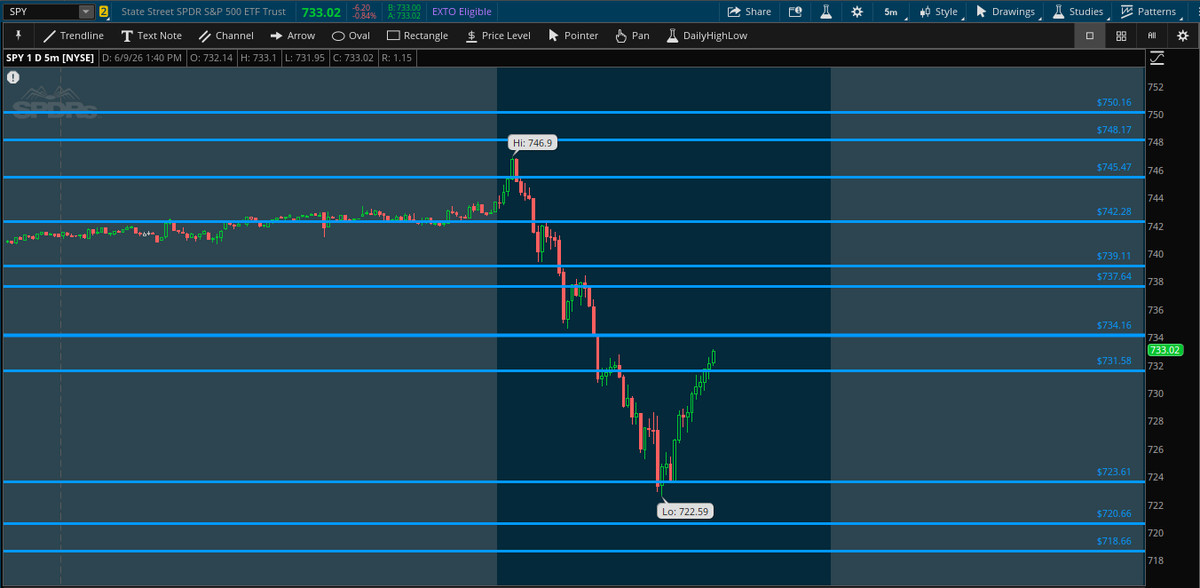Open the Style dropdown menu
The width and height of the screenshot is (1200, 588).
click(x=938, y=12)
